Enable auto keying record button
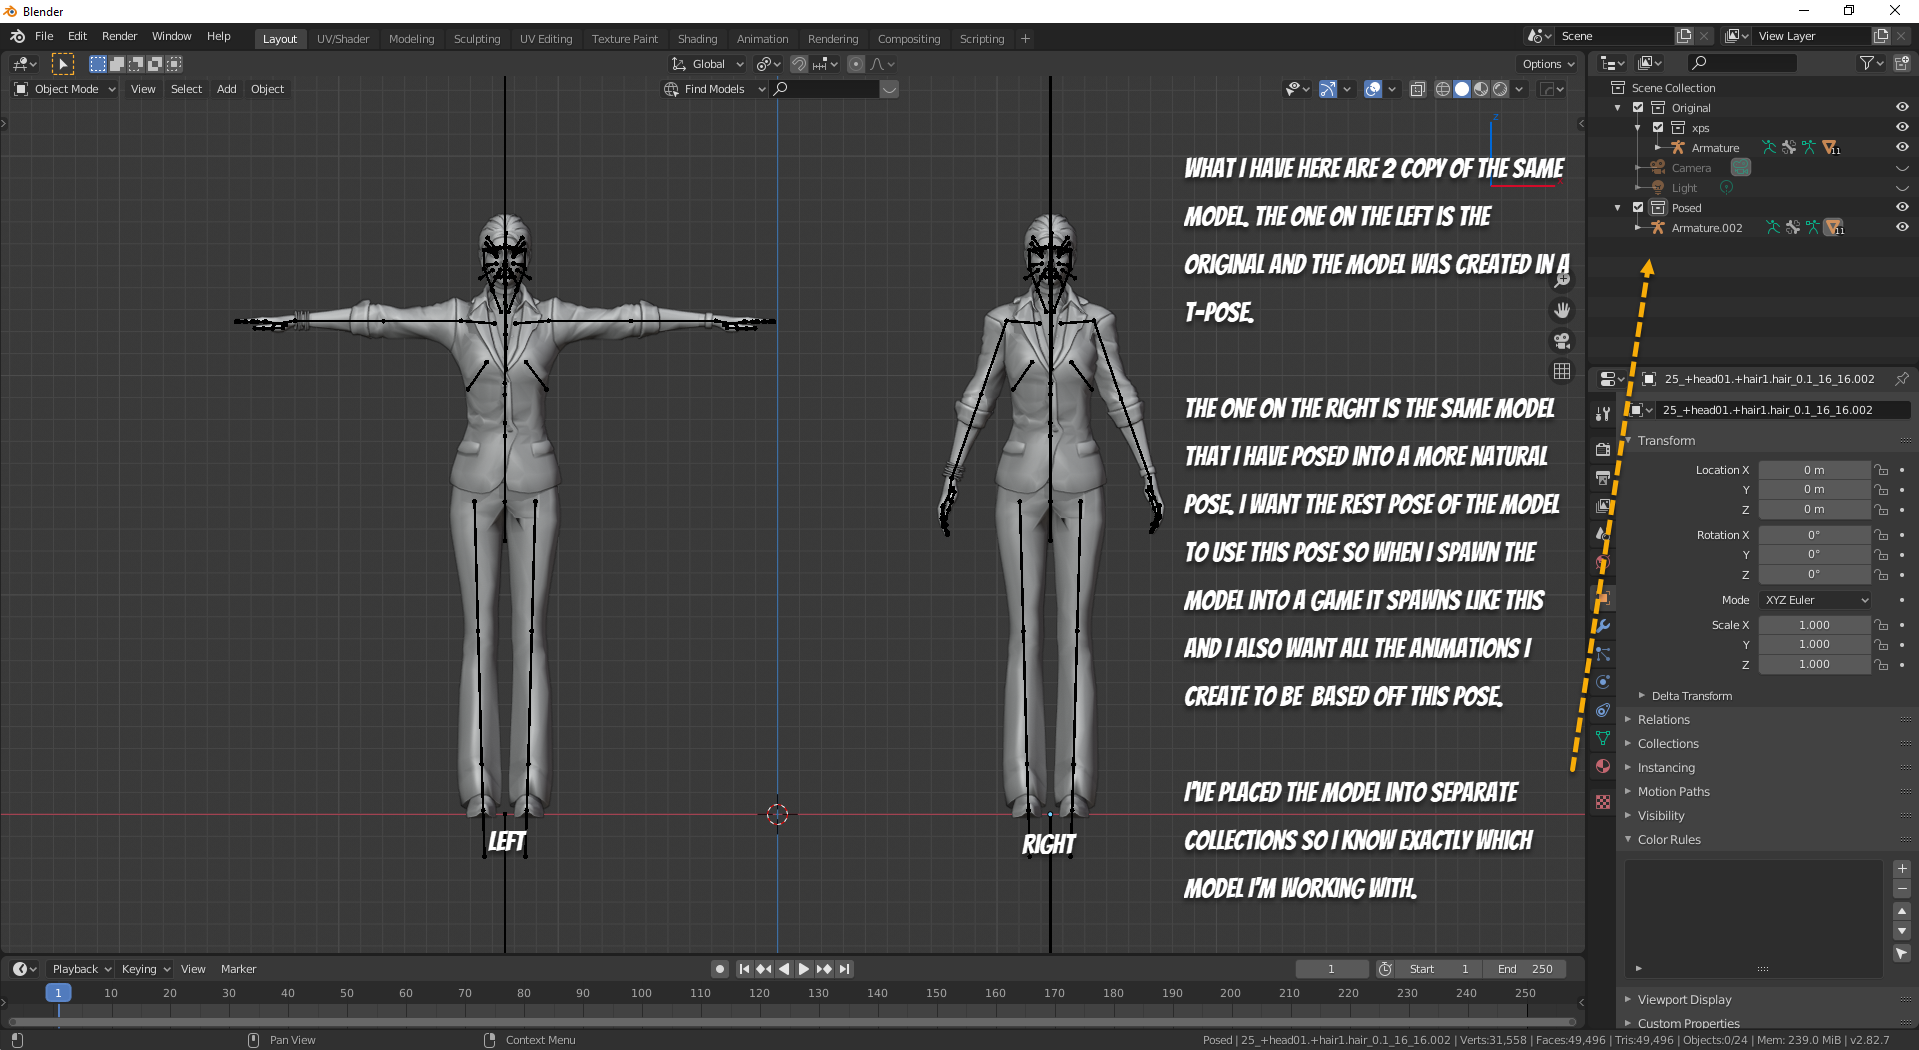This screenshot has width=1919, height=1050. point(719,969)
